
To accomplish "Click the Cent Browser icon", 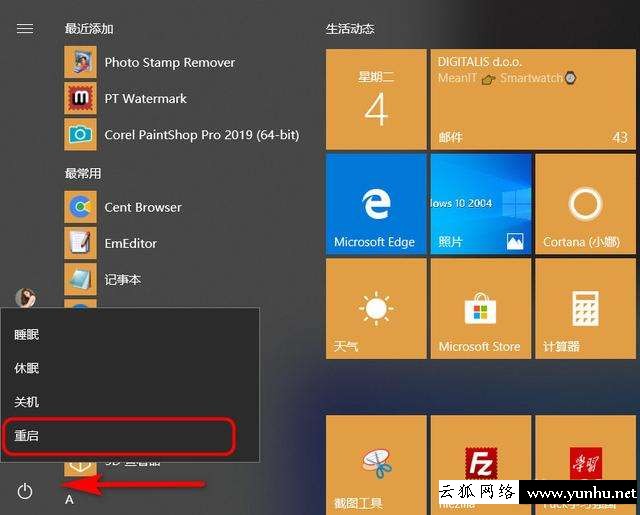I will pyautogui.click(x=80, y=207).
